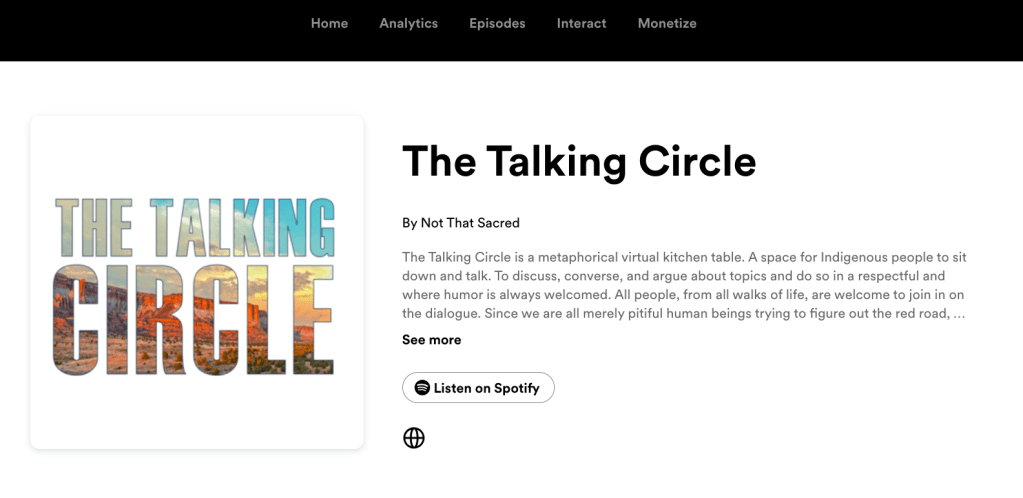Click the podcast cover art image
Viewport: 1023px width, 498px height.
pyautogui.click(x=196, y=282)
